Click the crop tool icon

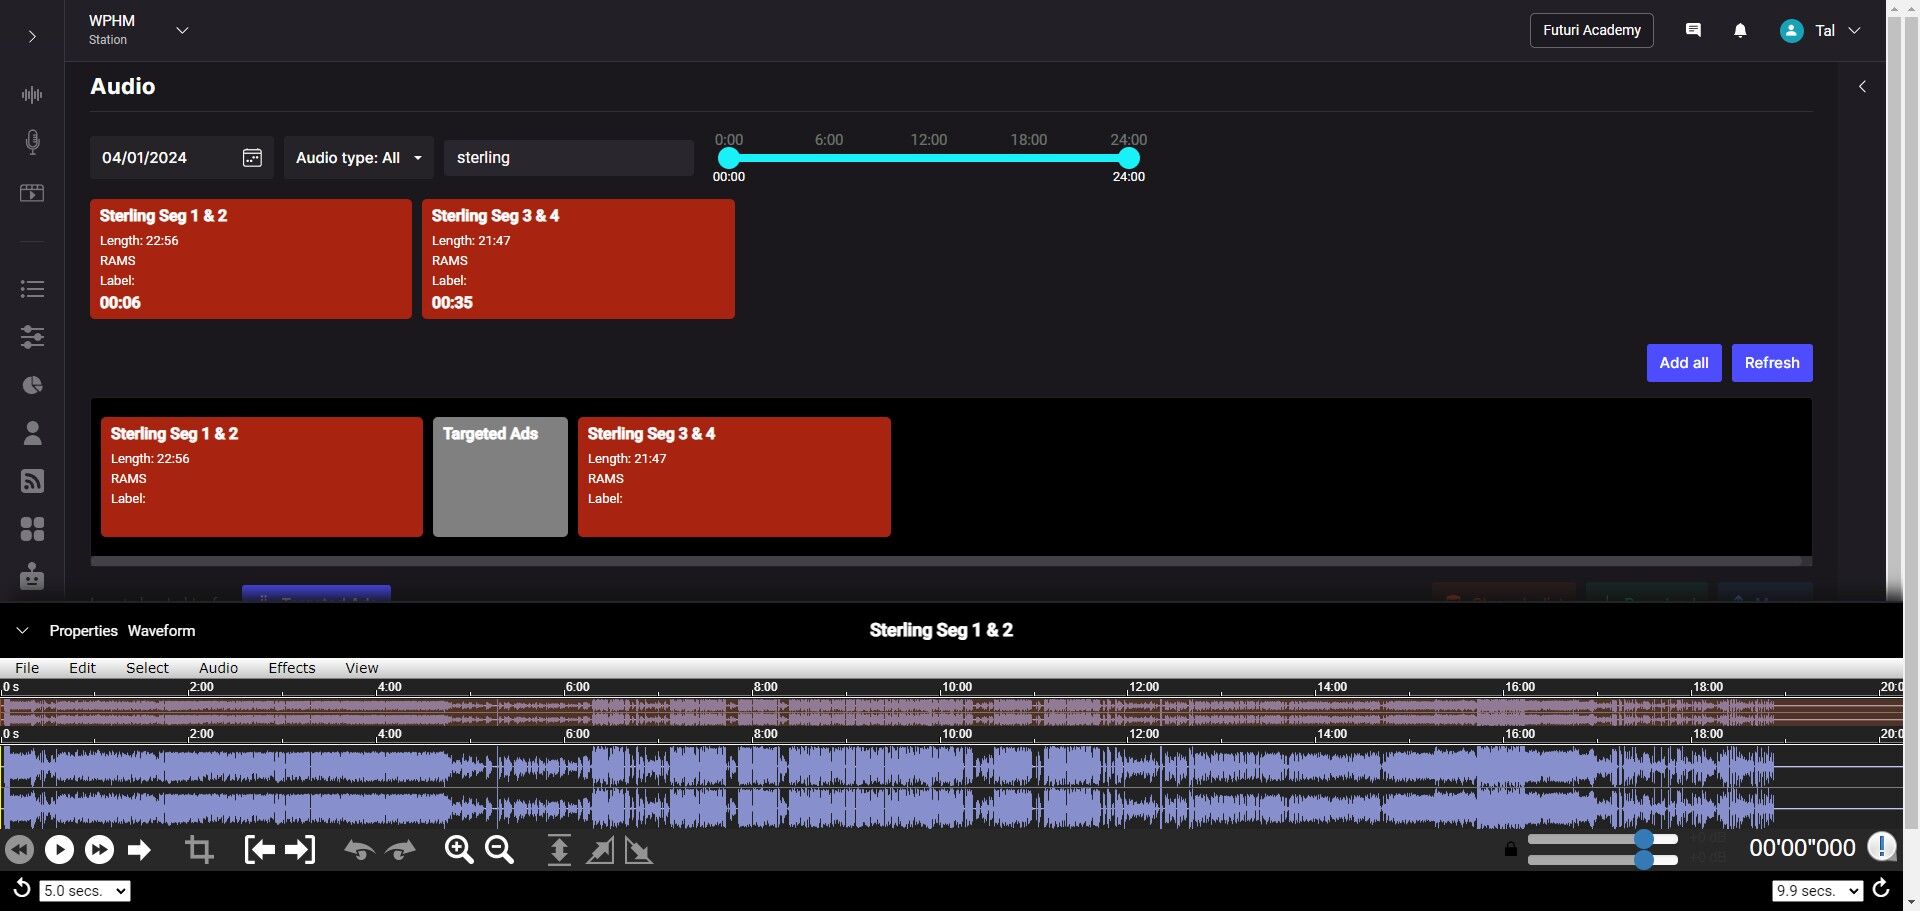pyautogui.click(x=199, y=850)
